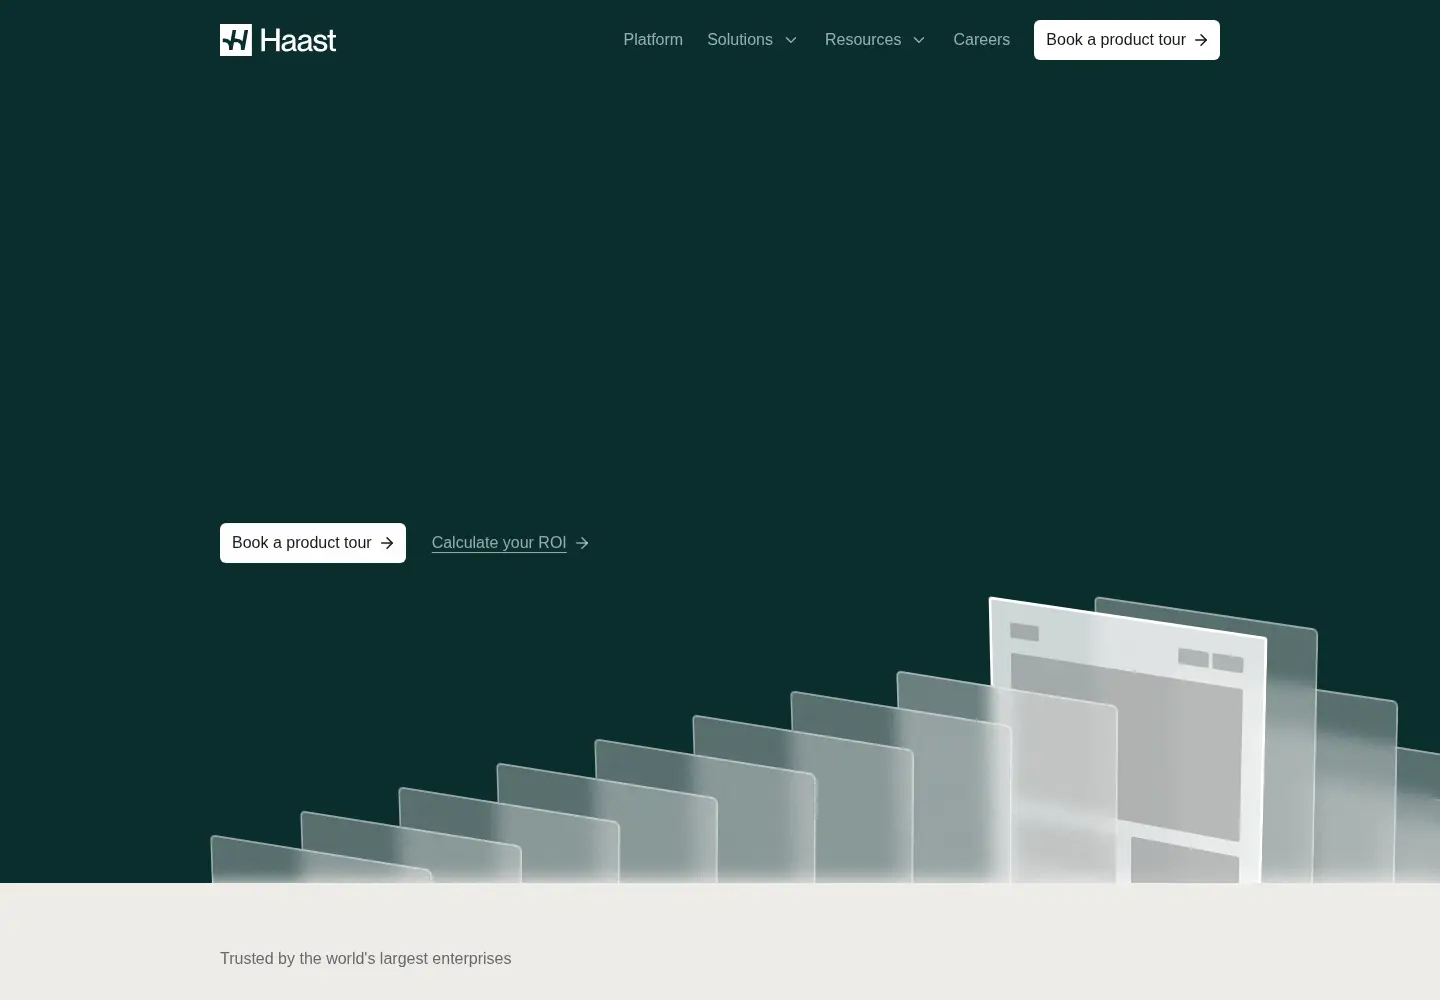The height and width of the screenshot is (1000, 1440).
Task: Open the Platform nav link
Action: pyautogui.click(x=653, y=40)
